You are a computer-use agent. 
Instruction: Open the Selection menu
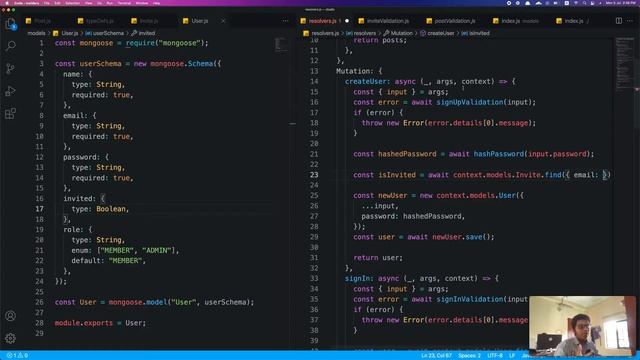73,3
